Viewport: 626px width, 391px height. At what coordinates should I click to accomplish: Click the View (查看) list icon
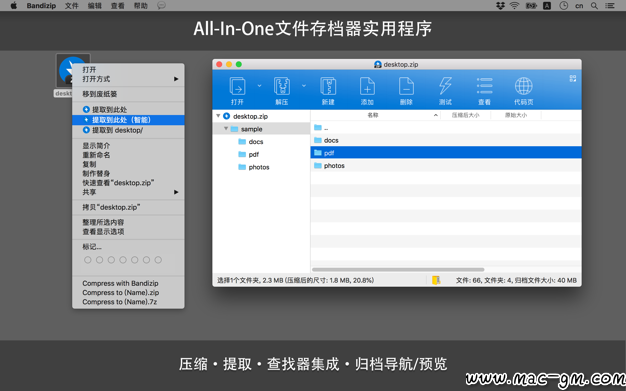484,86
